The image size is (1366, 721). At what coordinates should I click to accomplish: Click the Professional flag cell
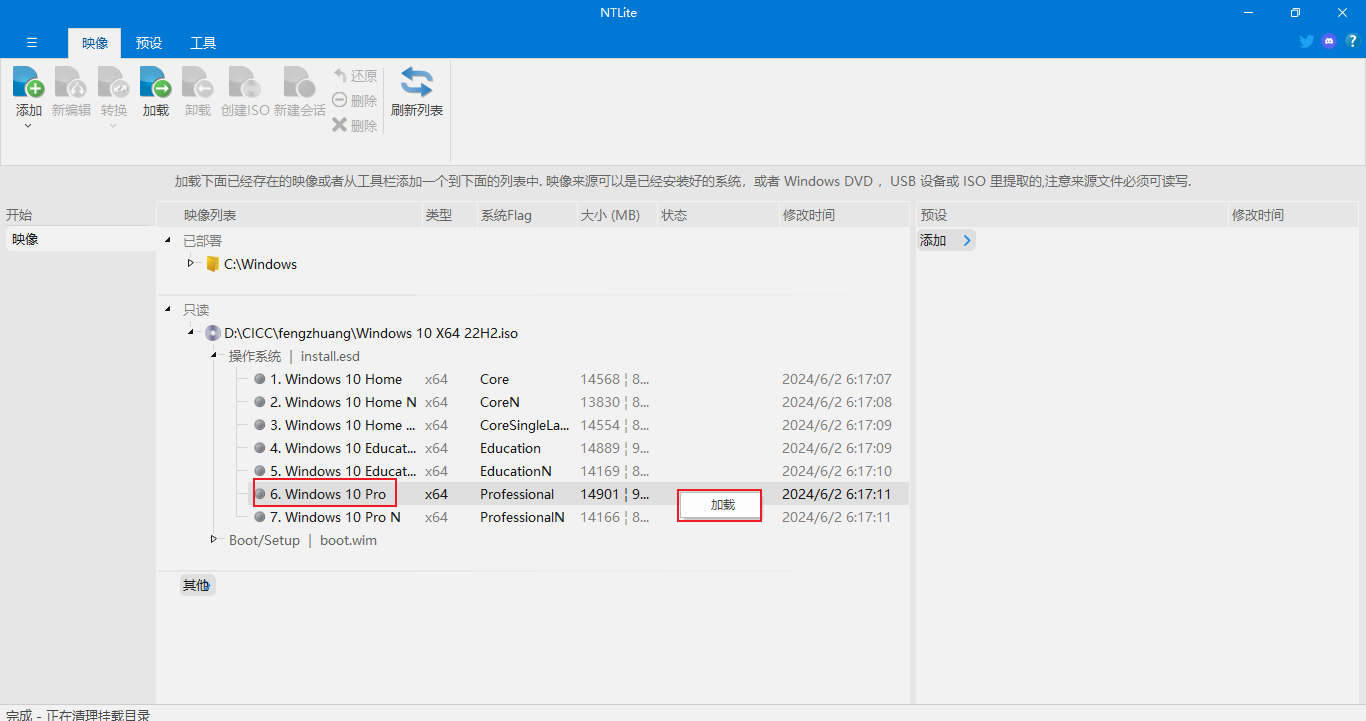point(517,494)
